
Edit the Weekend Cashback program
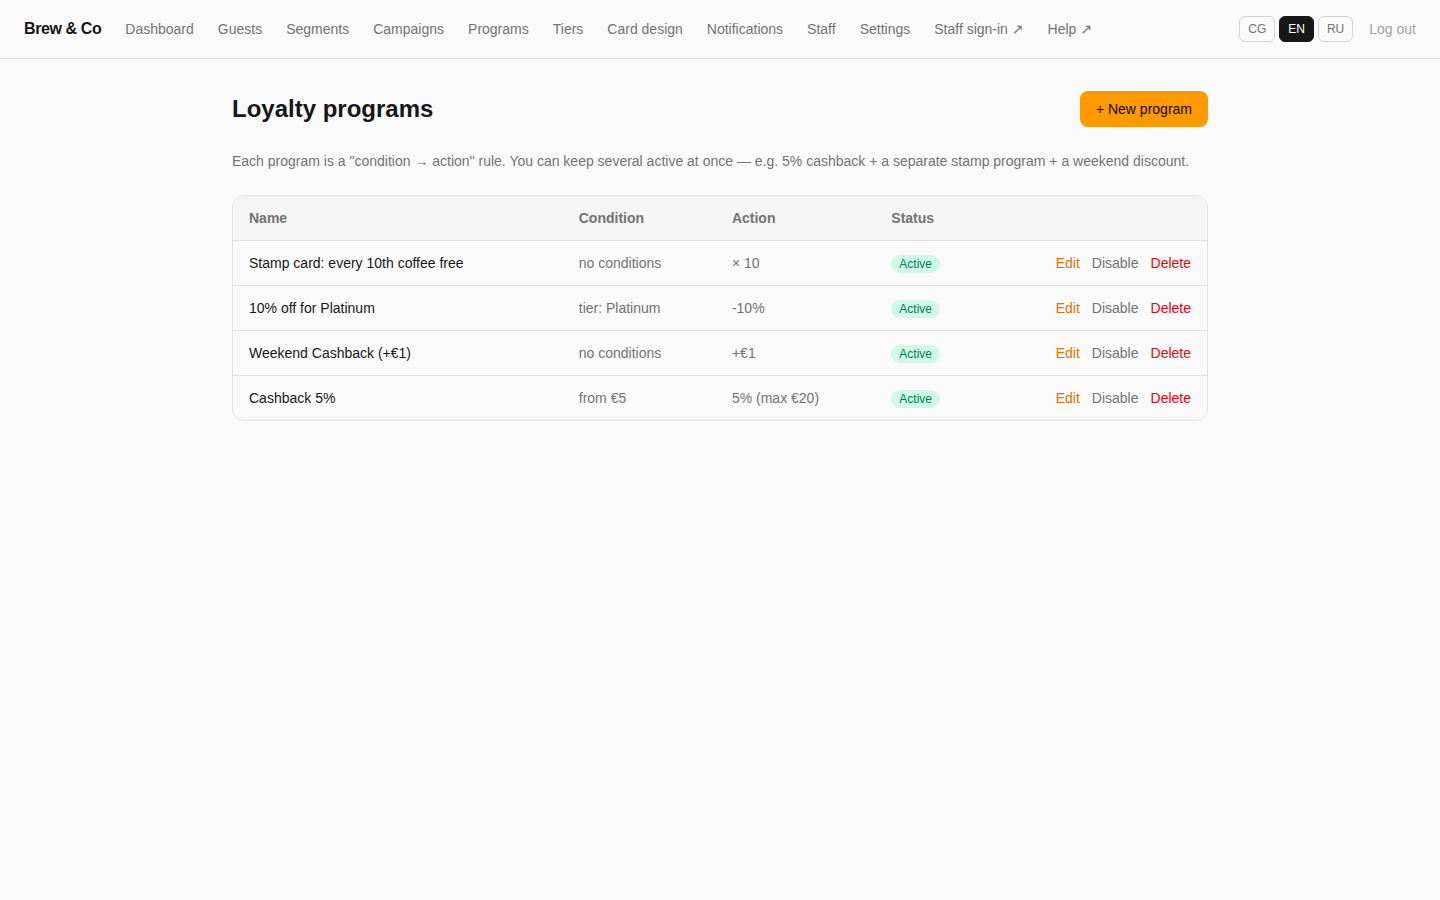[1067, 353]
